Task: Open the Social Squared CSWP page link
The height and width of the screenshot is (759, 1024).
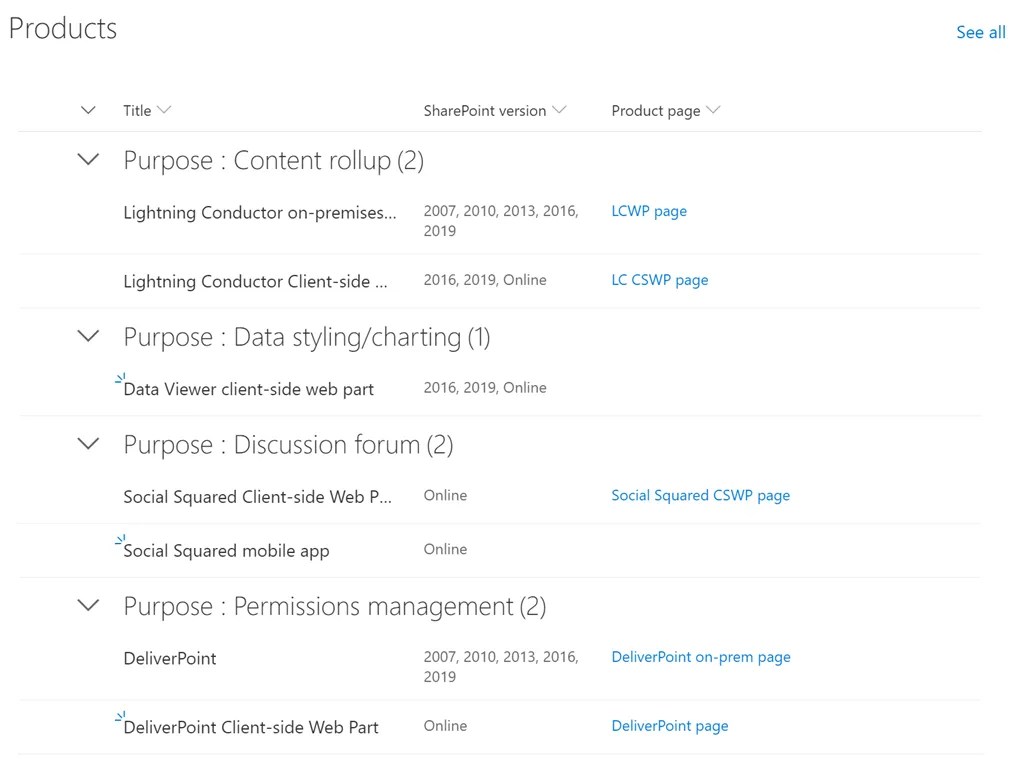Action: (700, 495)
